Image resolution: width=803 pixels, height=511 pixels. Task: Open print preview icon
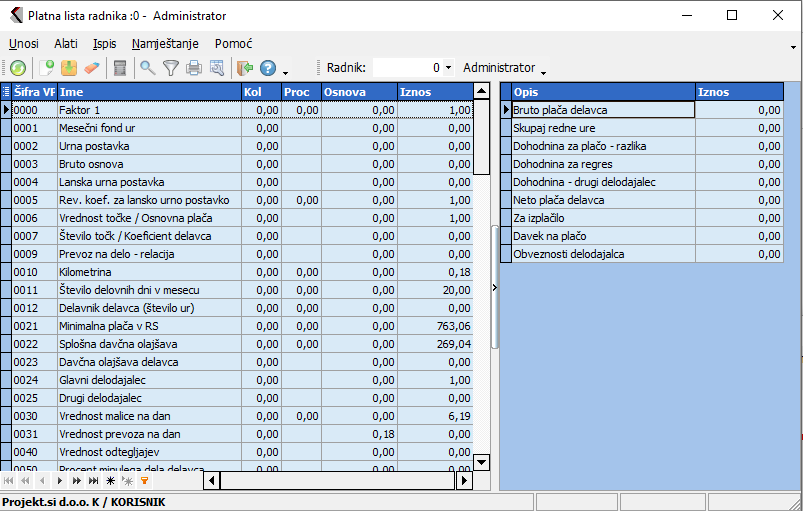pyautogui.click(x=217, y=68)
